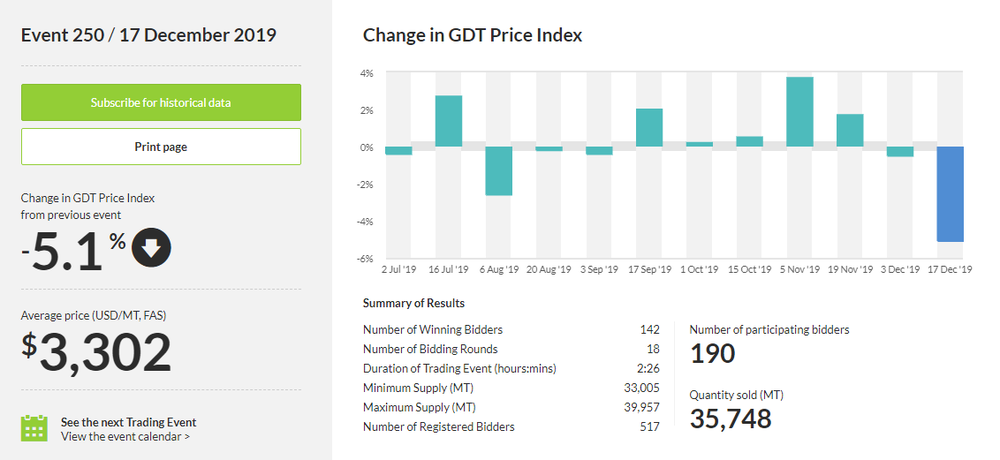Viewport: 1000px width, 460px height.
Task: Click the 3 Sep '19 chart bar
Action: click(x=599, y=151)
